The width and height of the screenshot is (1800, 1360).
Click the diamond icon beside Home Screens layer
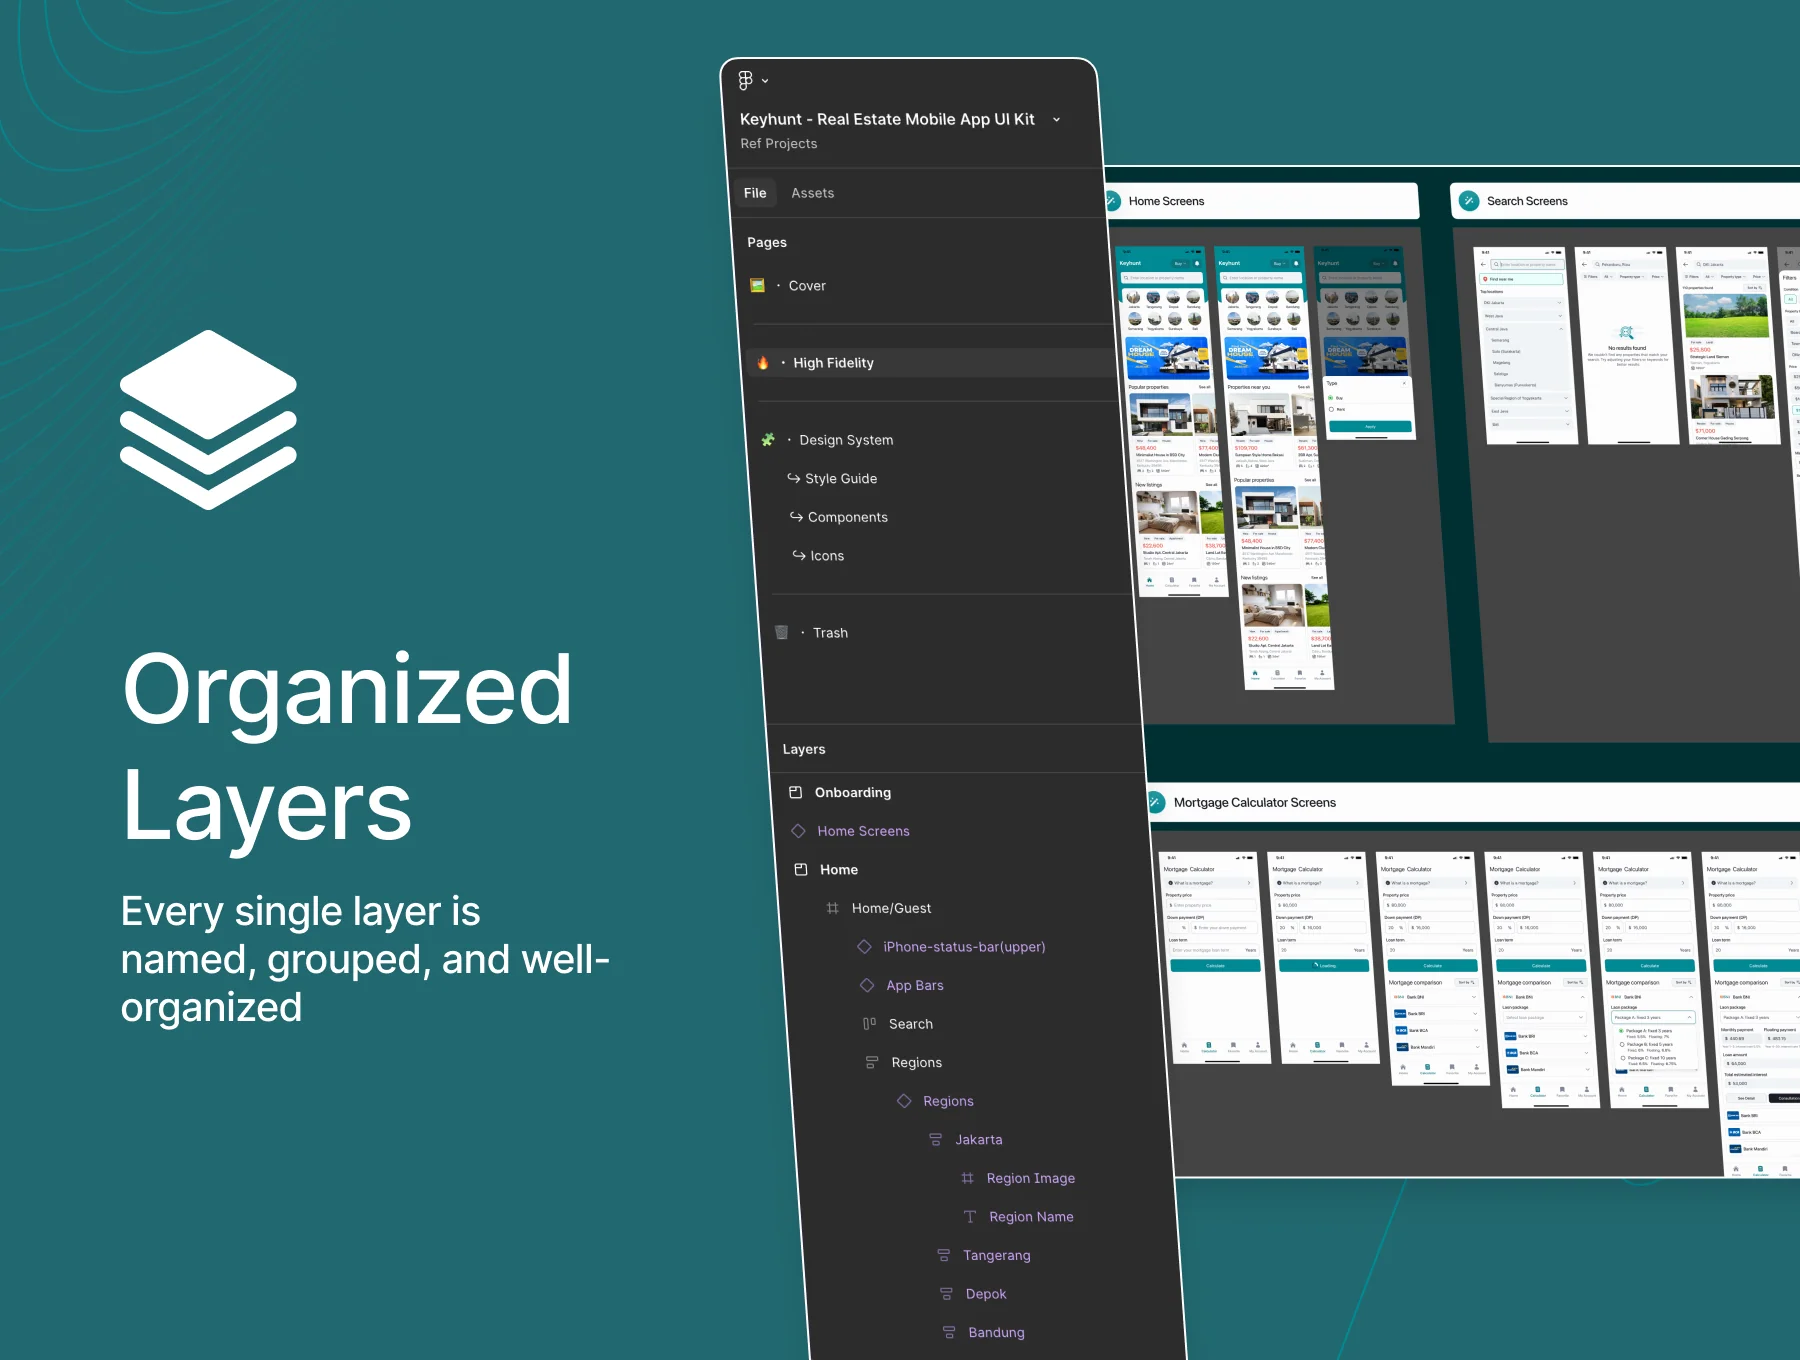[798, 831]
